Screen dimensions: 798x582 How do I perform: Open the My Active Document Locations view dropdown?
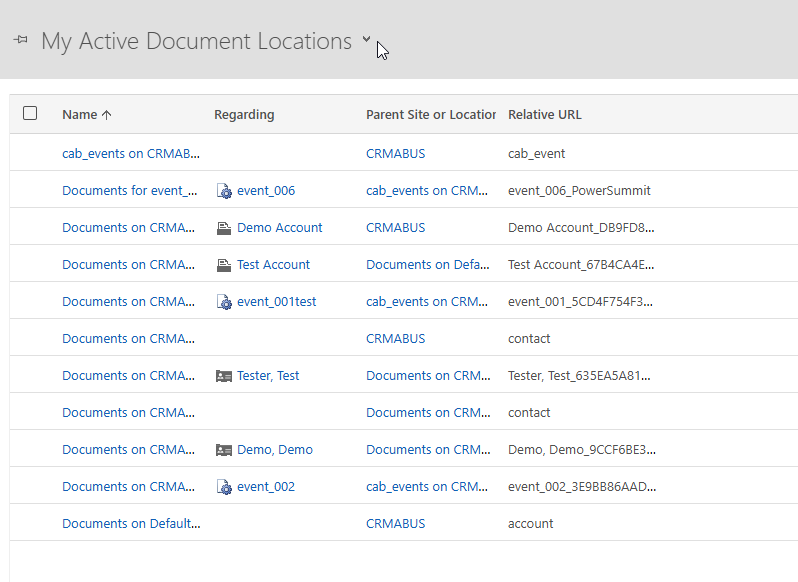366,39
